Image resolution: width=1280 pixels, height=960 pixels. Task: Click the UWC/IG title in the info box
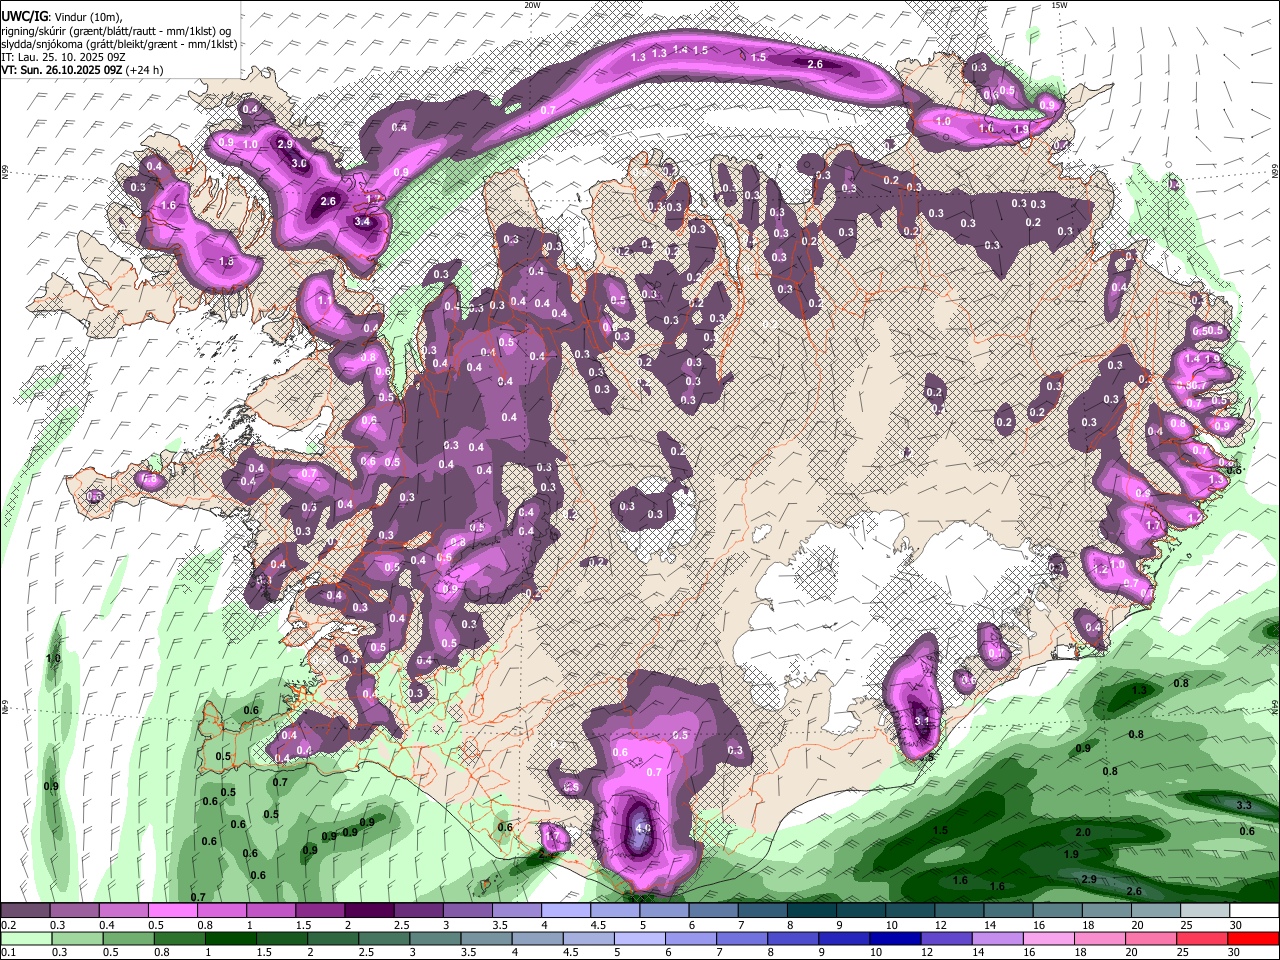(x=25, y=15)
